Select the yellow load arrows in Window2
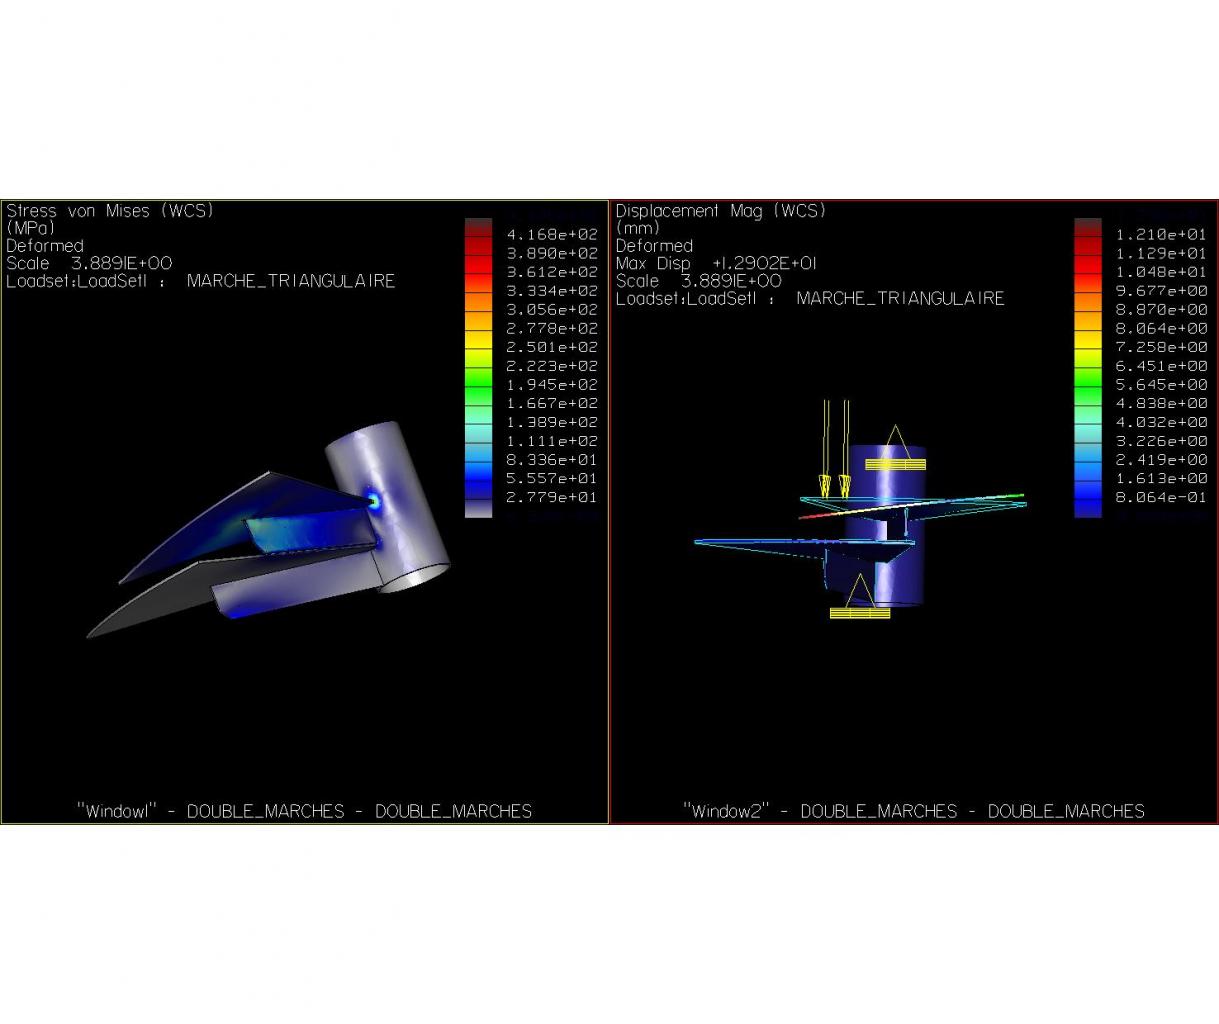1219x1024 pixels. 836,449
